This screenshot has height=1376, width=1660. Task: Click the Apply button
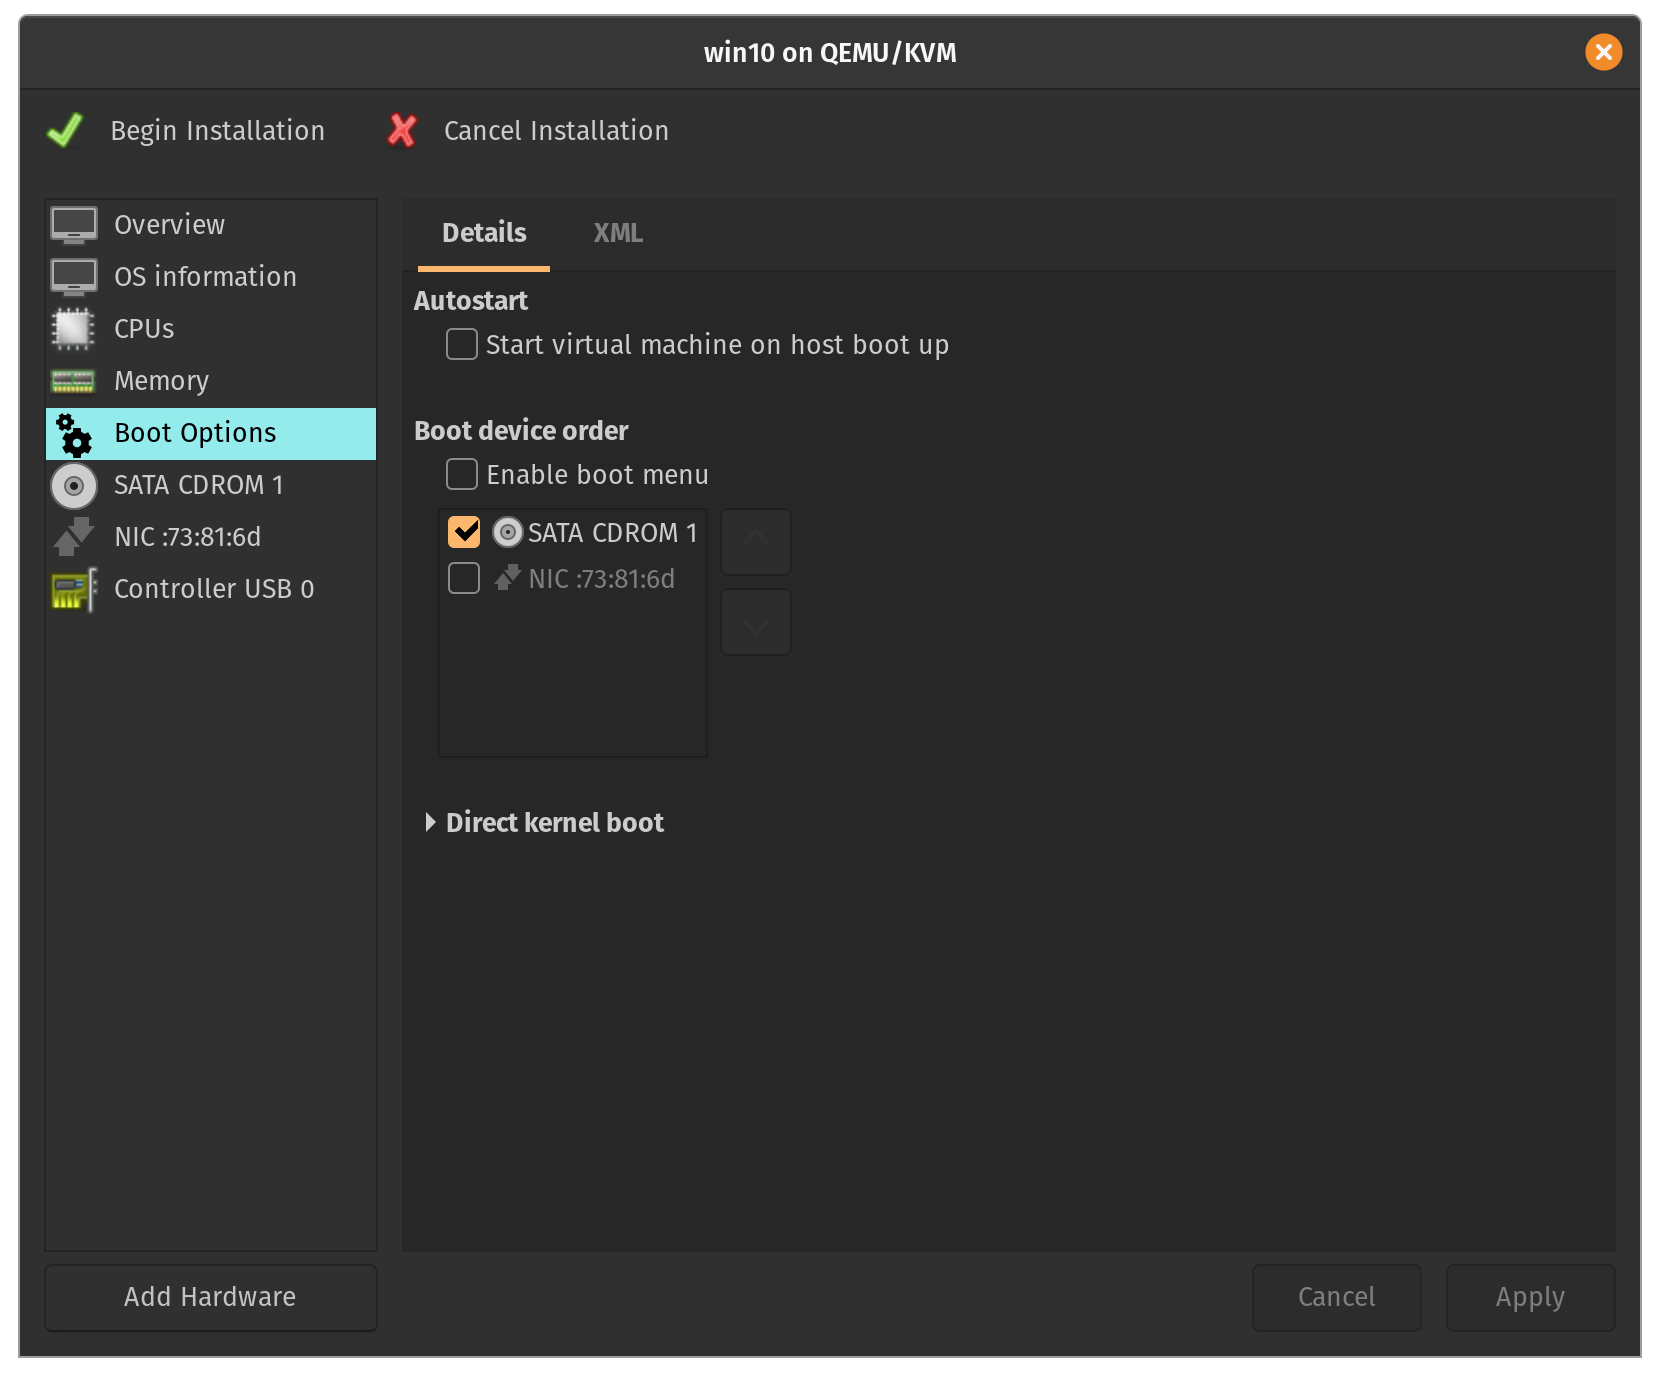[x=1530, y=1297]
